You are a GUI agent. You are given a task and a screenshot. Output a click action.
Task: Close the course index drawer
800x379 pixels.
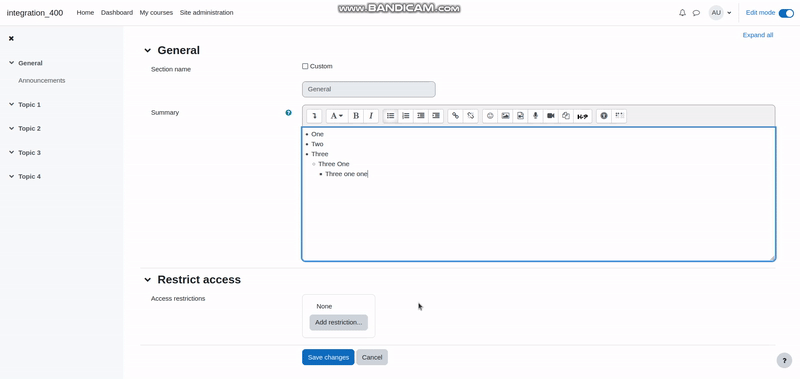pos(11,38)
